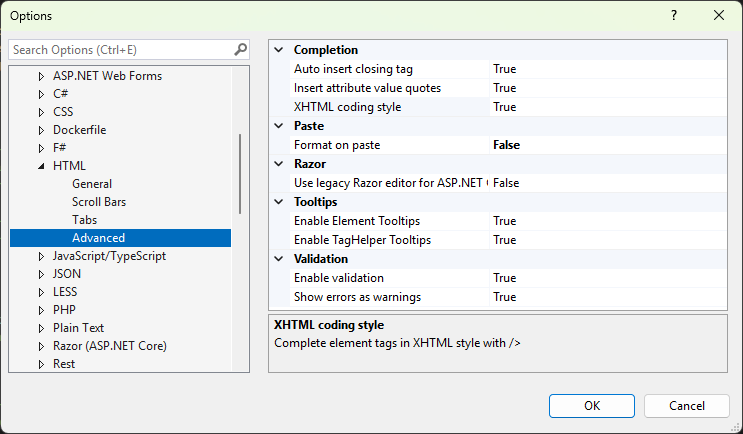Viewport: 743px width, 434px height.
Task: Click OK to save the options
Action: [x=591, y=405]
